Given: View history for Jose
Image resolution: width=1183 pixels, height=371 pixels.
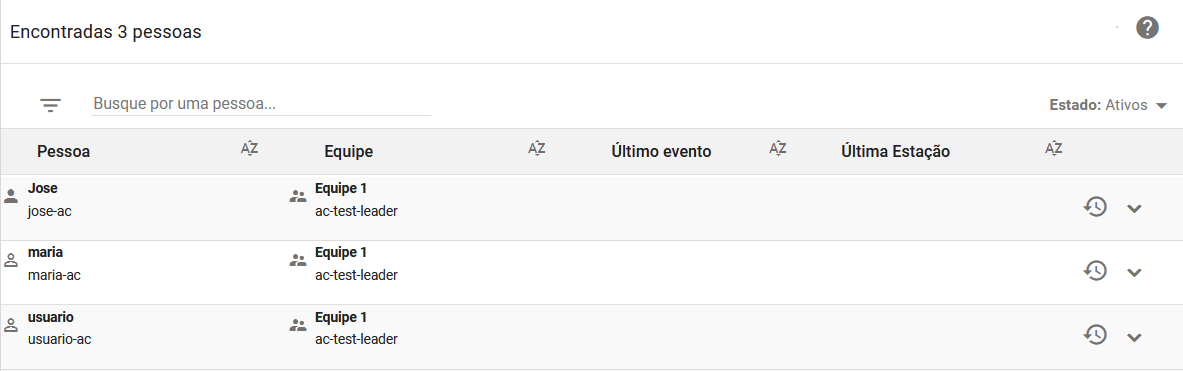Looking at the screenshot, I should click(x=1095, y=207).
